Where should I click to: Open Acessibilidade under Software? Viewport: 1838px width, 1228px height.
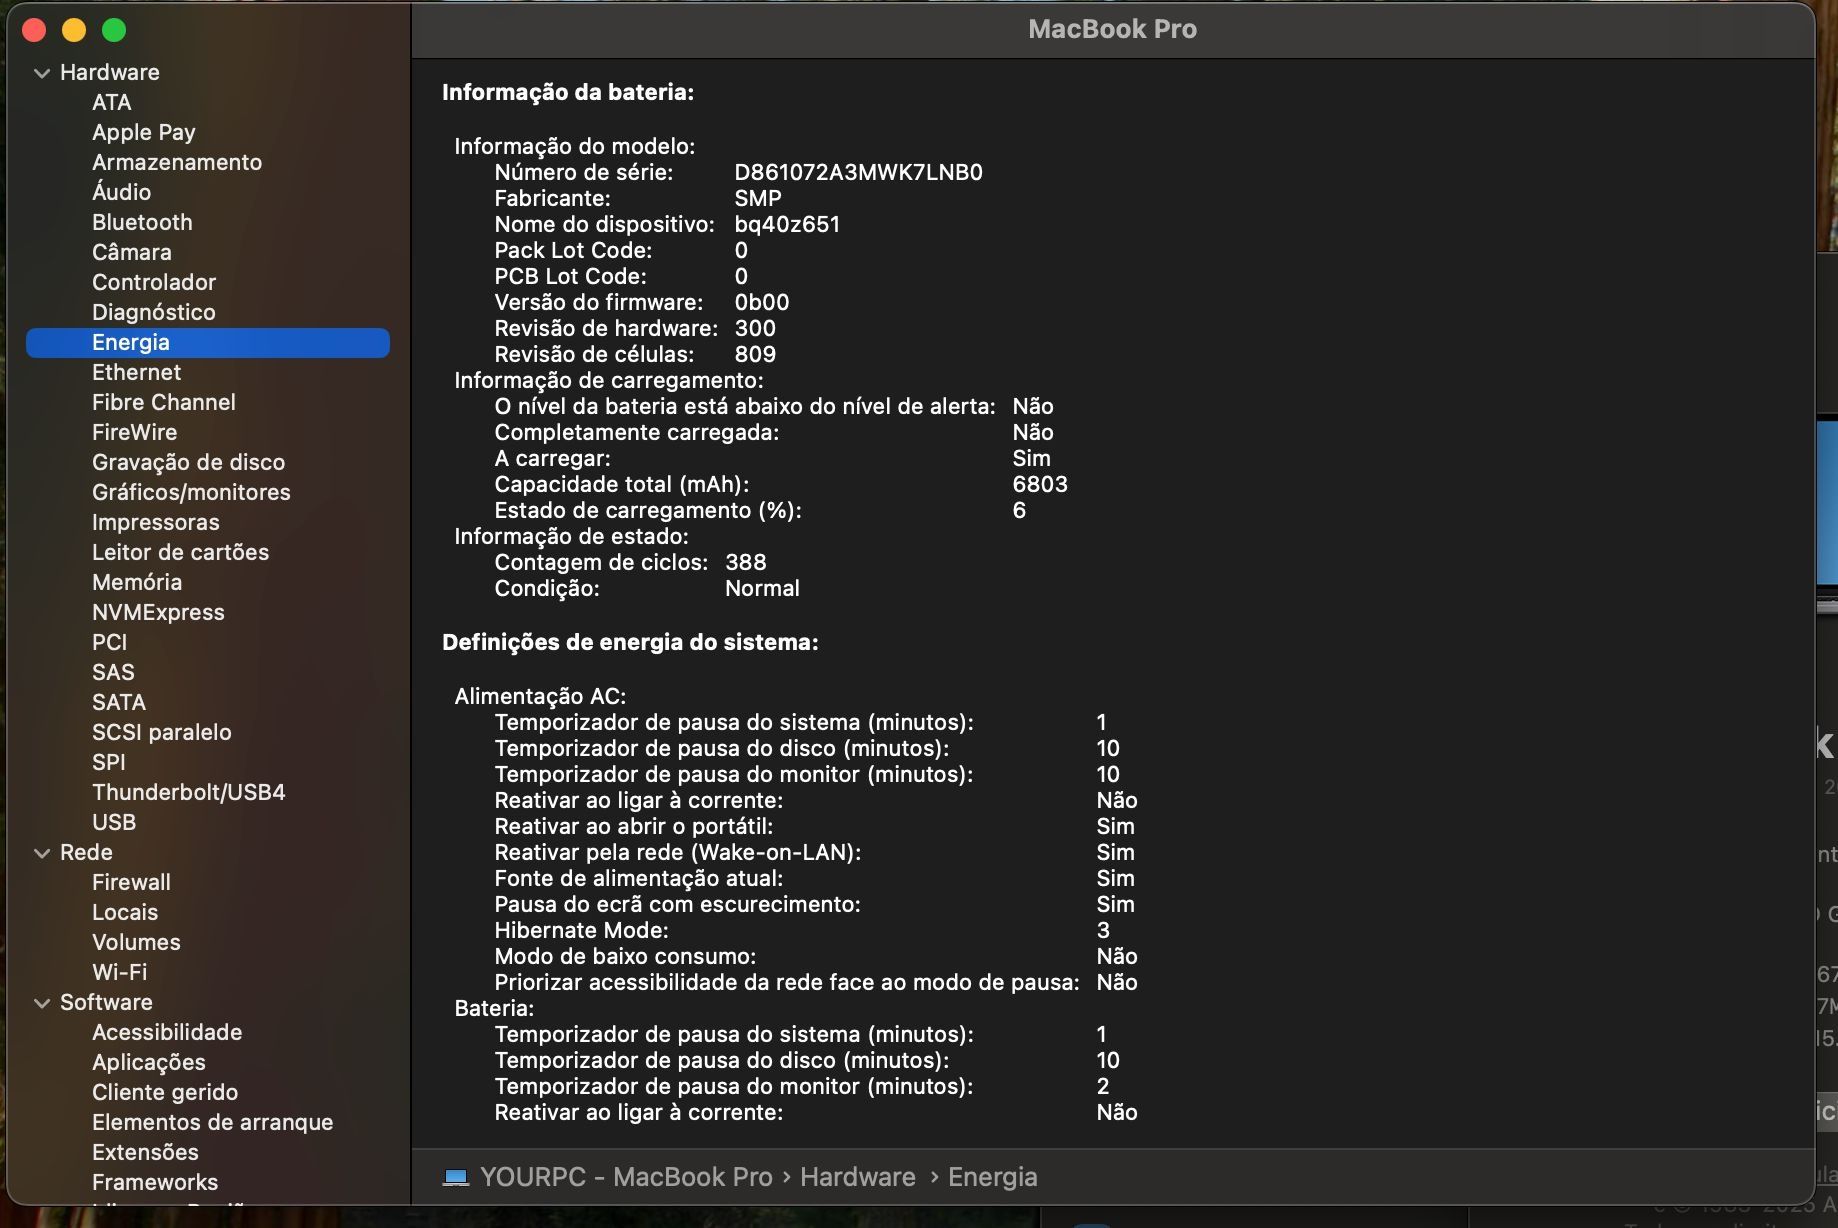click(x=167, y=1032)
